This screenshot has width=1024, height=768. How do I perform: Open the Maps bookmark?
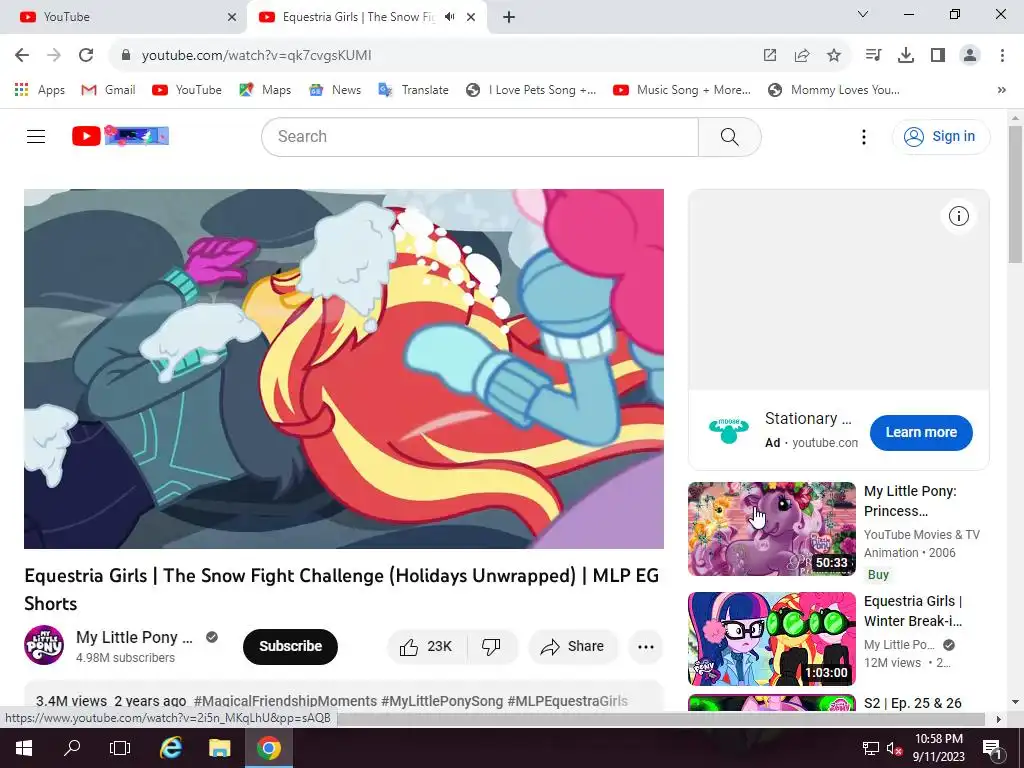(x=265, y=90)
